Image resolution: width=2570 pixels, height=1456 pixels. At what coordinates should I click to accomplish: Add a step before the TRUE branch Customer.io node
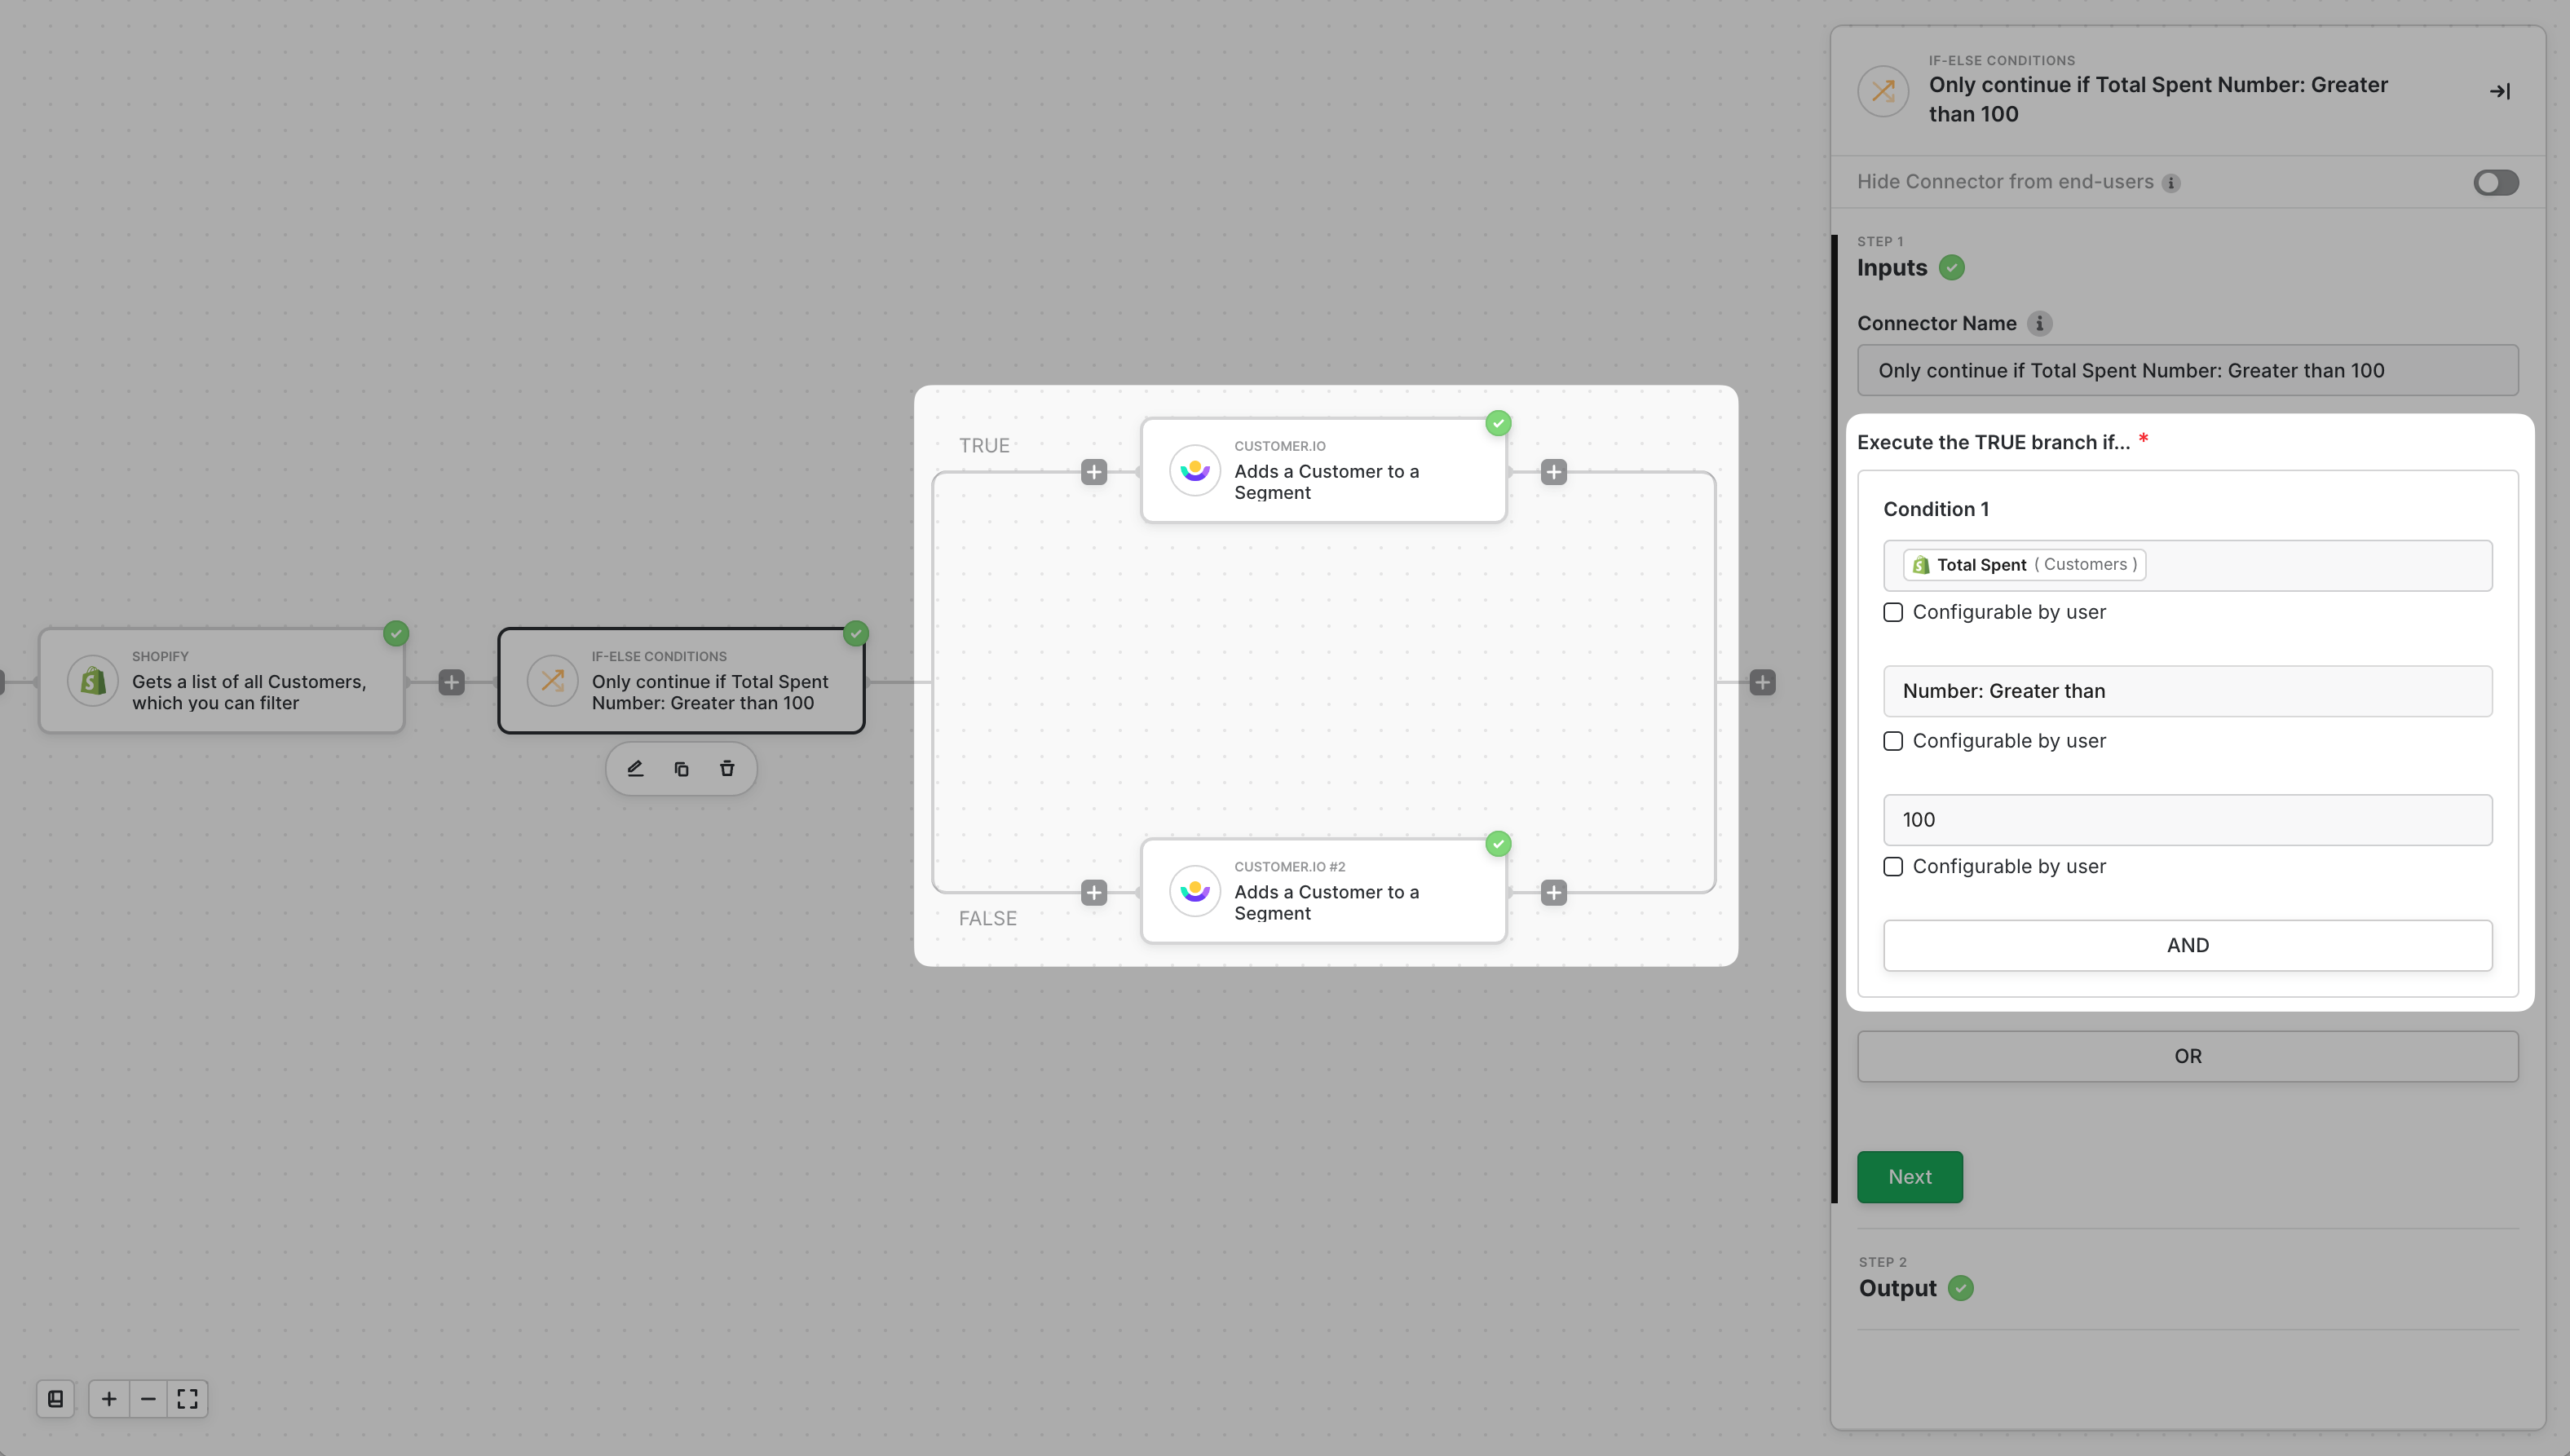1094,472
